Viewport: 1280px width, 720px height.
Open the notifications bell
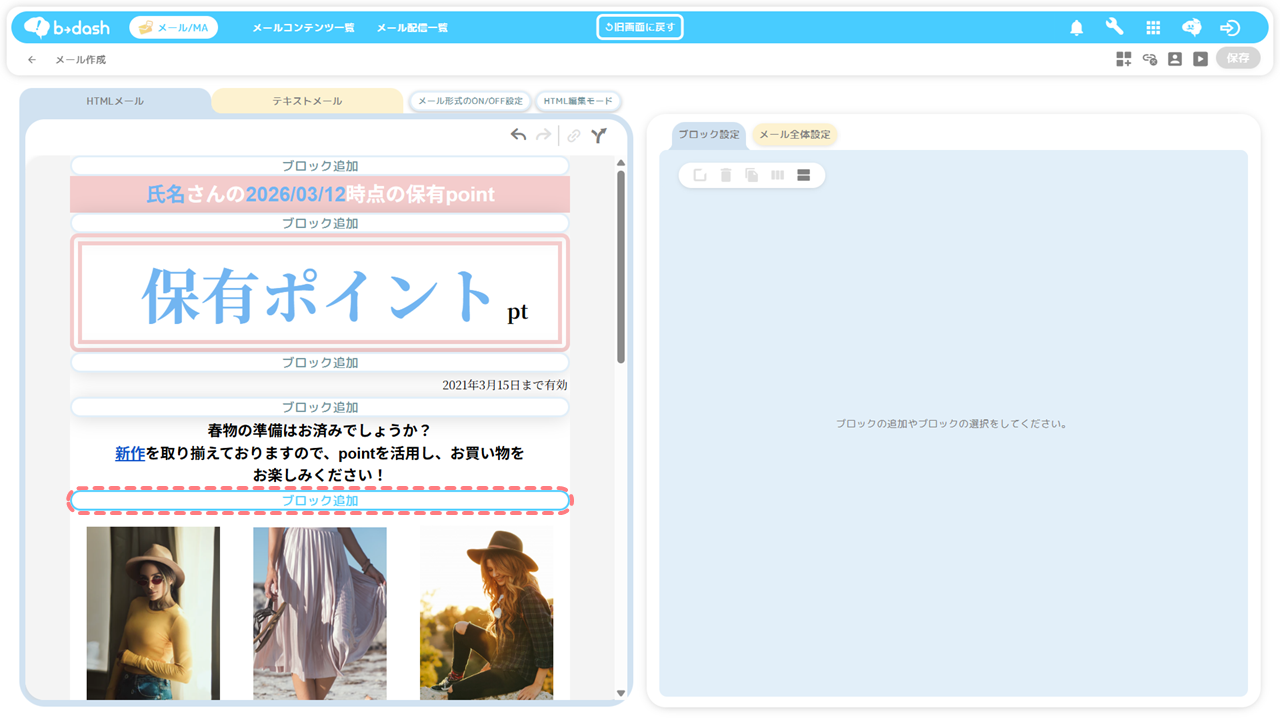tap(1076, 28)
